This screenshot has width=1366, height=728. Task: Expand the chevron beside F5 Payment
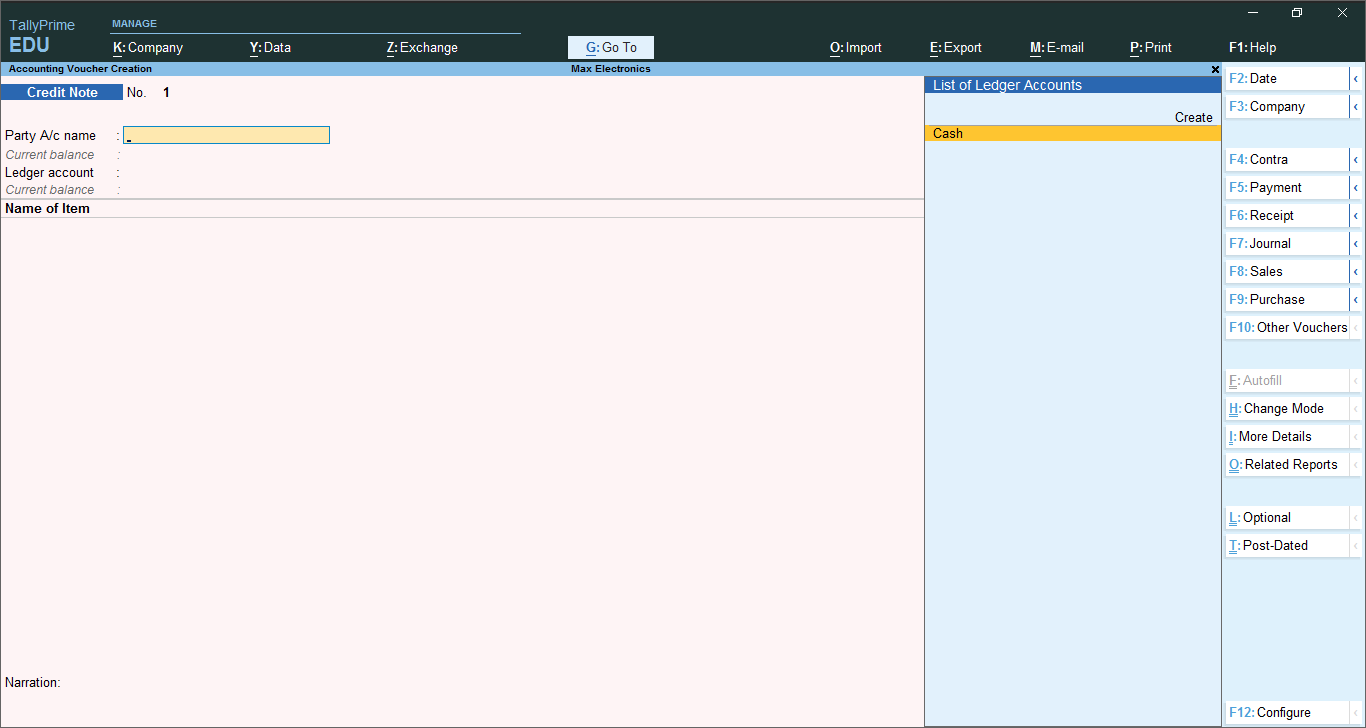click(x=1355, y=187)
